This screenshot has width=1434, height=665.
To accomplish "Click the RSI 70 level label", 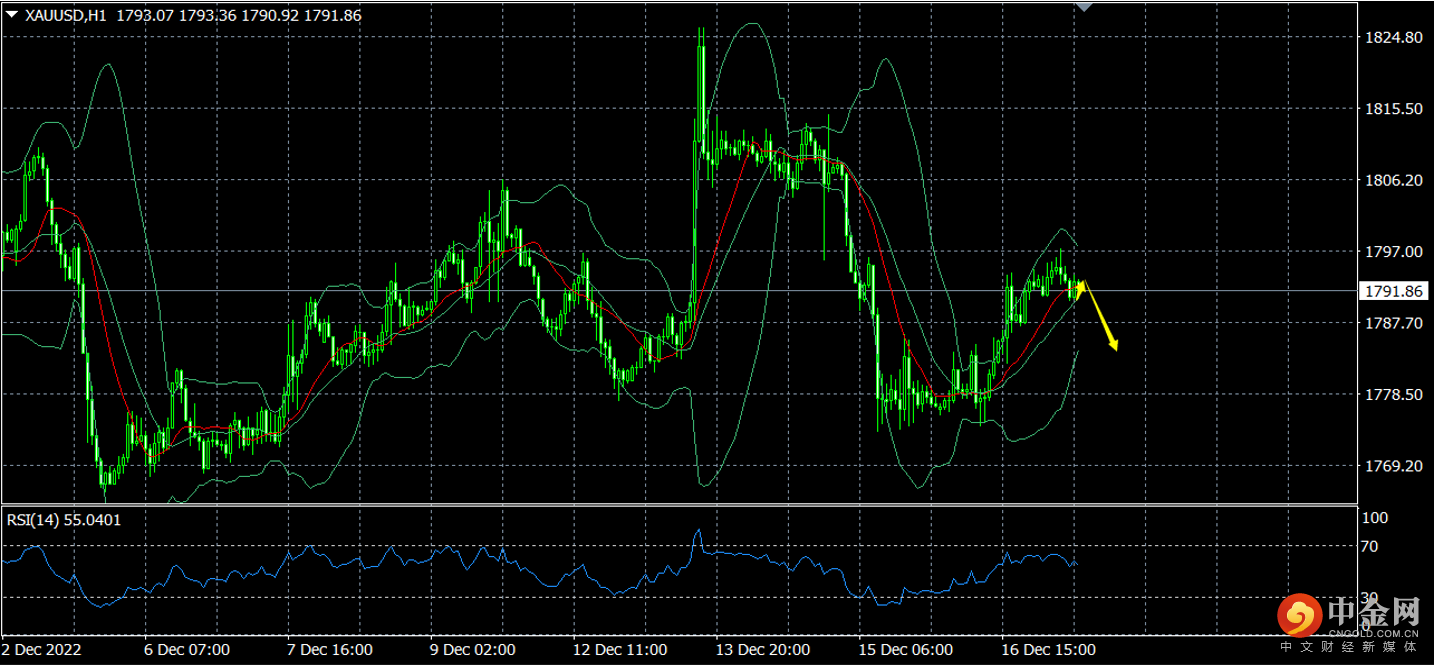I will [x=1369, y=547].
